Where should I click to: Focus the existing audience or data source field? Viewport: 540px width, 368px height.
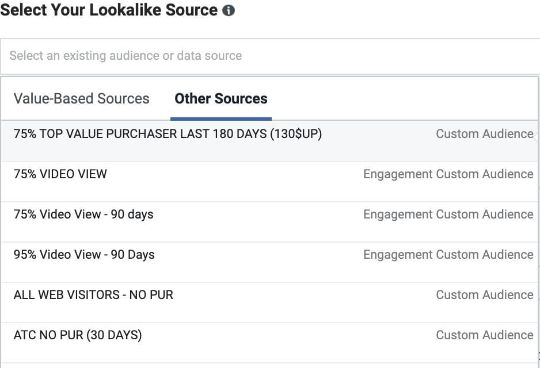click(270, 56)
